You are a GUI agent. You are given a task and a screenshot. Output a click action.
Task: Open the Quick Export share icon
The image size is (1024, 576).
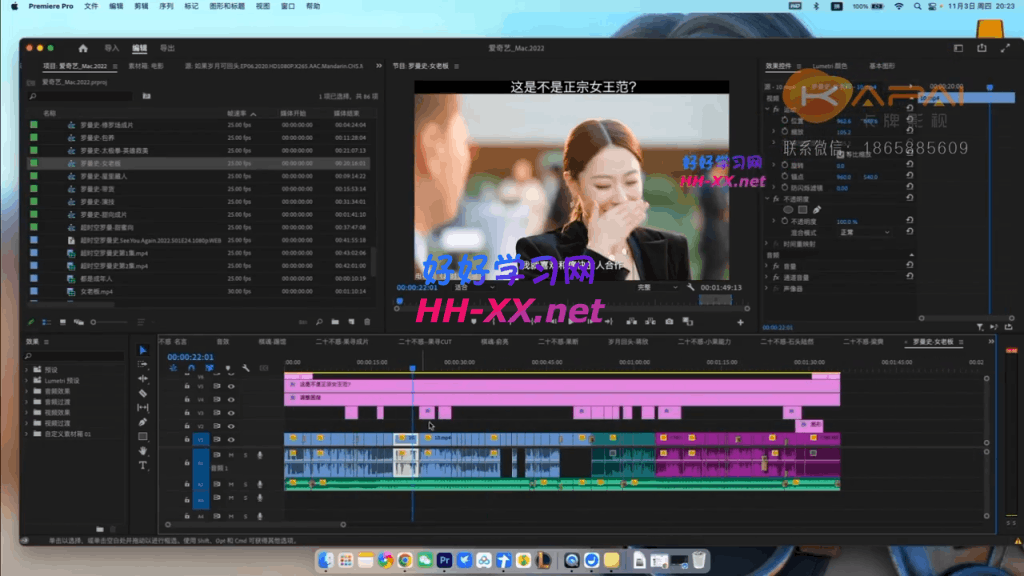pyautogui.click(x=982, y=48)
